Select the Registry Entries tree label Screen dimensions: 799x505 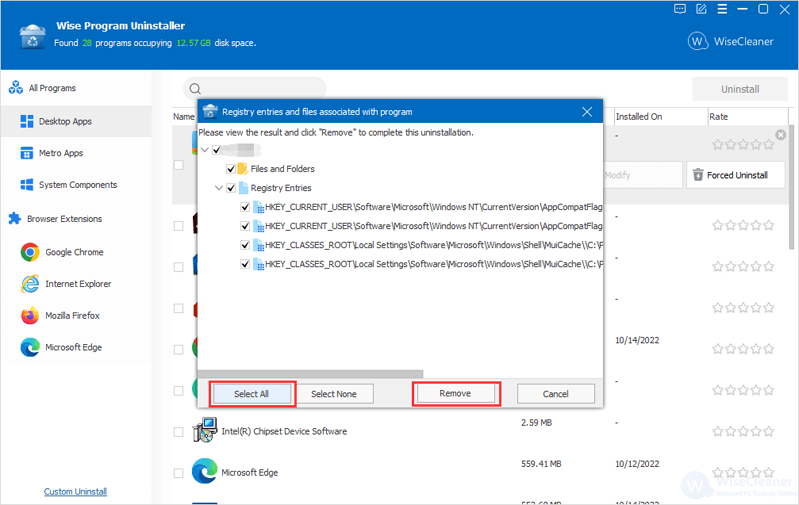[281, 188]
